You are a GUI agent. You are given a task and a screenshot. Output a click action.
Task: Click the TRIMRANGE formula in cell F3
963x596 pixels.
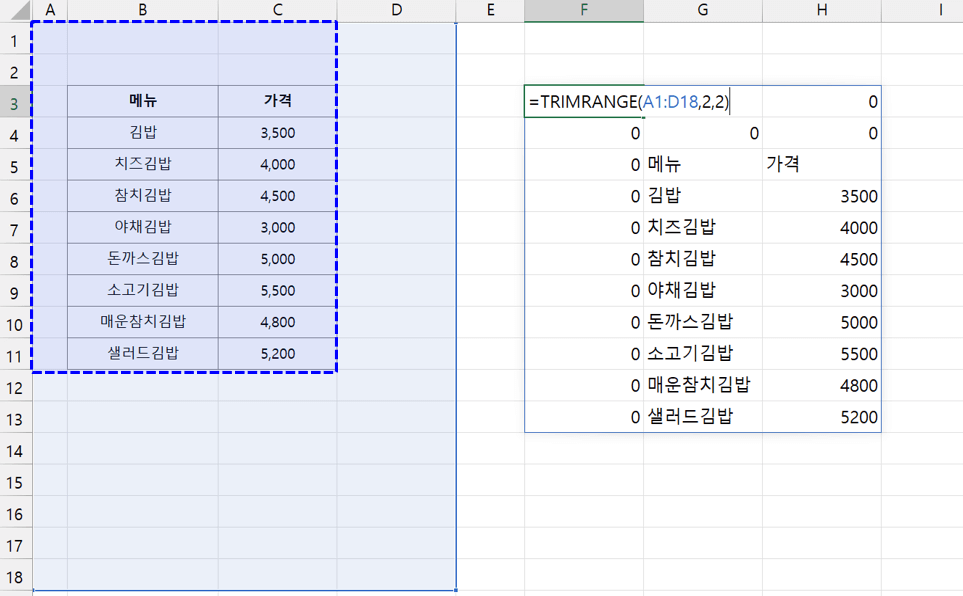629,101
